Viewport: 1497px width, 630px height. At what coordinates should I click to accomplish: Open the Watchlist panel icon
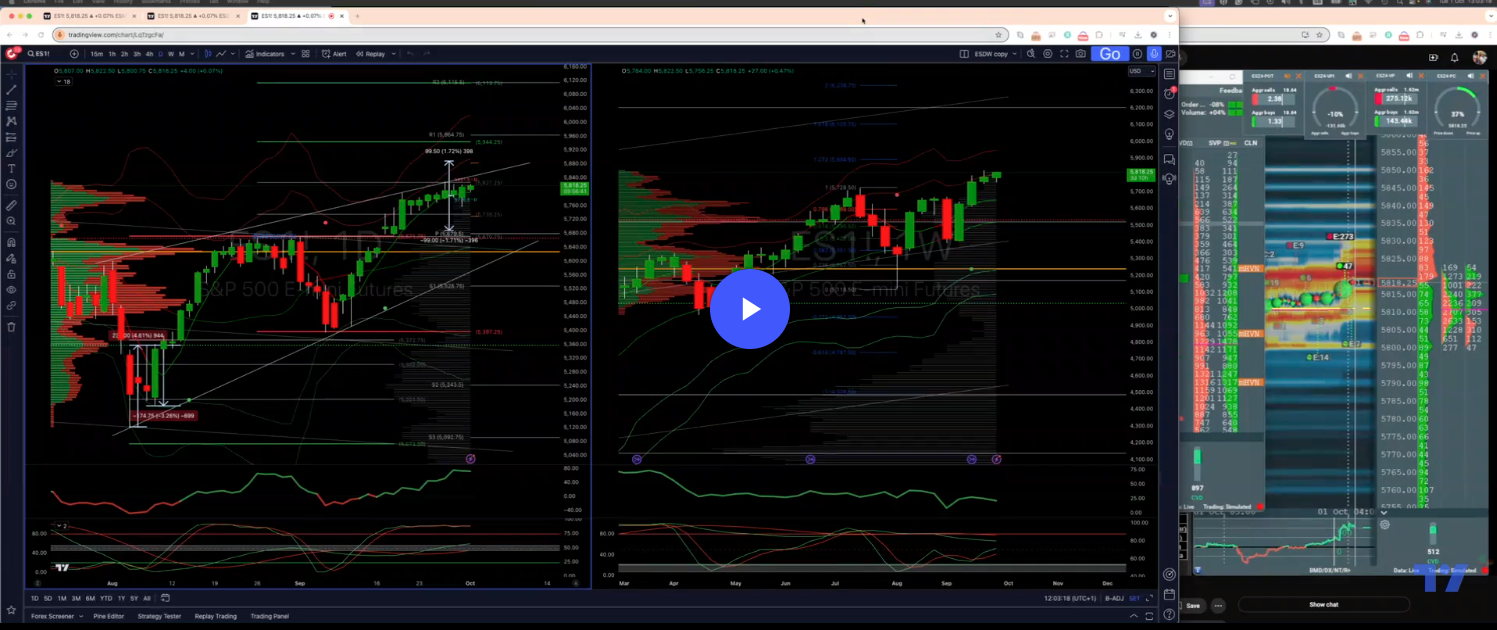[x=1169, y=74]
